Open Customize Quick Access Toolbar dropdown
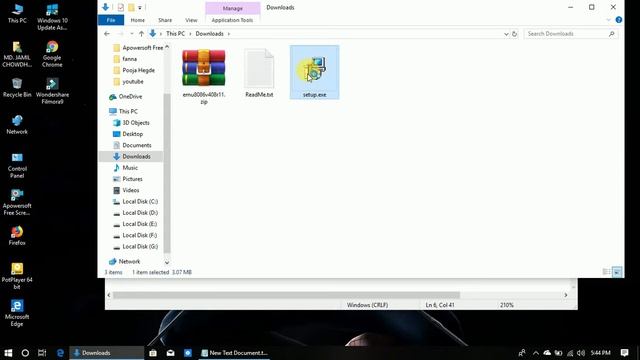This screenshot has width=640, height=360. pos(140,7)
